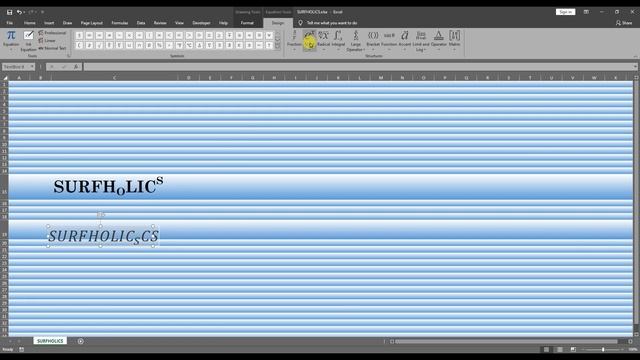Click inside the formula bar input

(358, 67)
